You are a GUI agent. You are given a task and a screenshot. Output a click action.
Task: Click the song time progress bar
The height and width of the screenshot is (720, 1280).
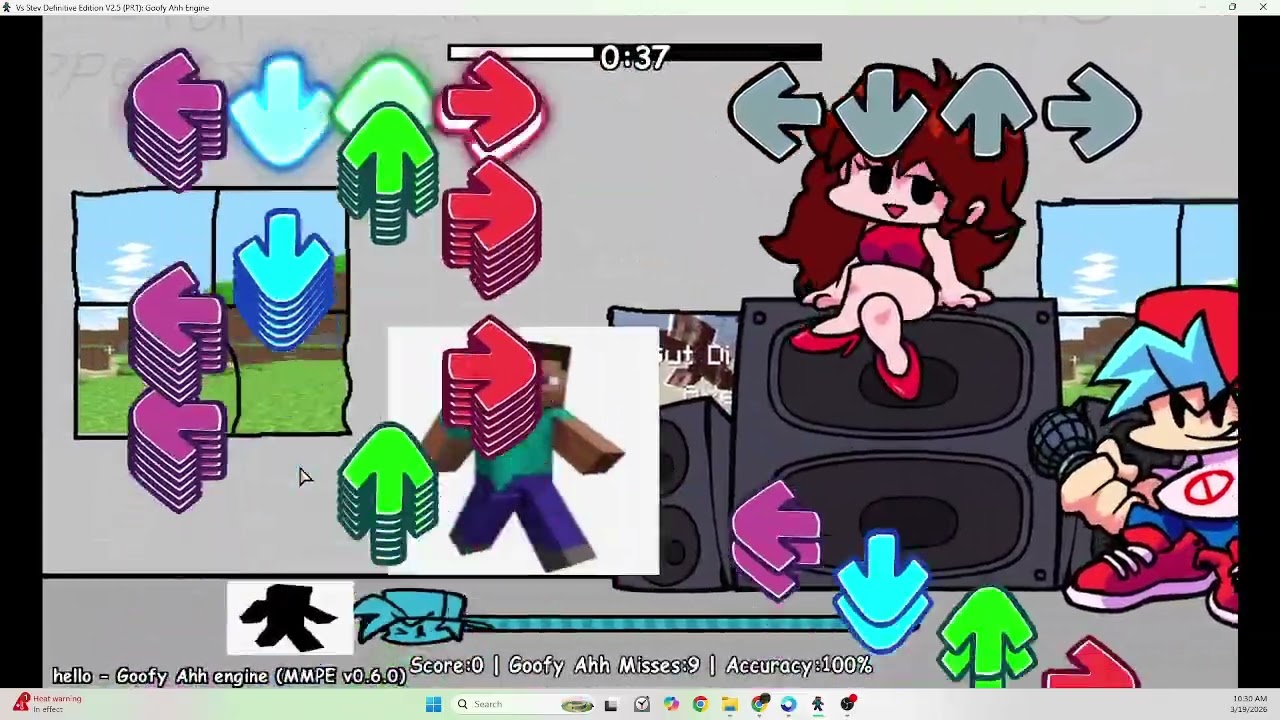(x=635, y=53)
